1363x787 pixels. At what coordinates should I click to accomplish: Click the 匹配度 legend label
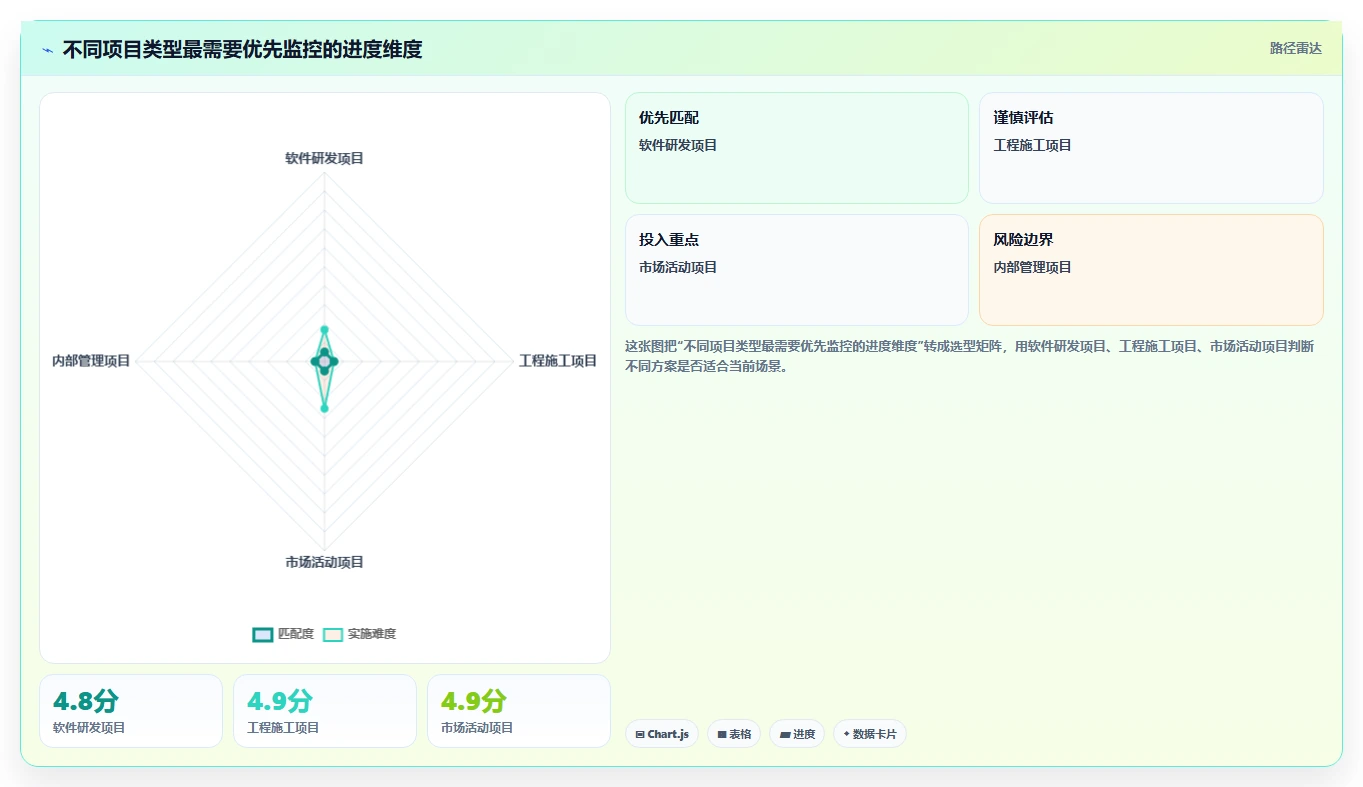click(296, 634)
